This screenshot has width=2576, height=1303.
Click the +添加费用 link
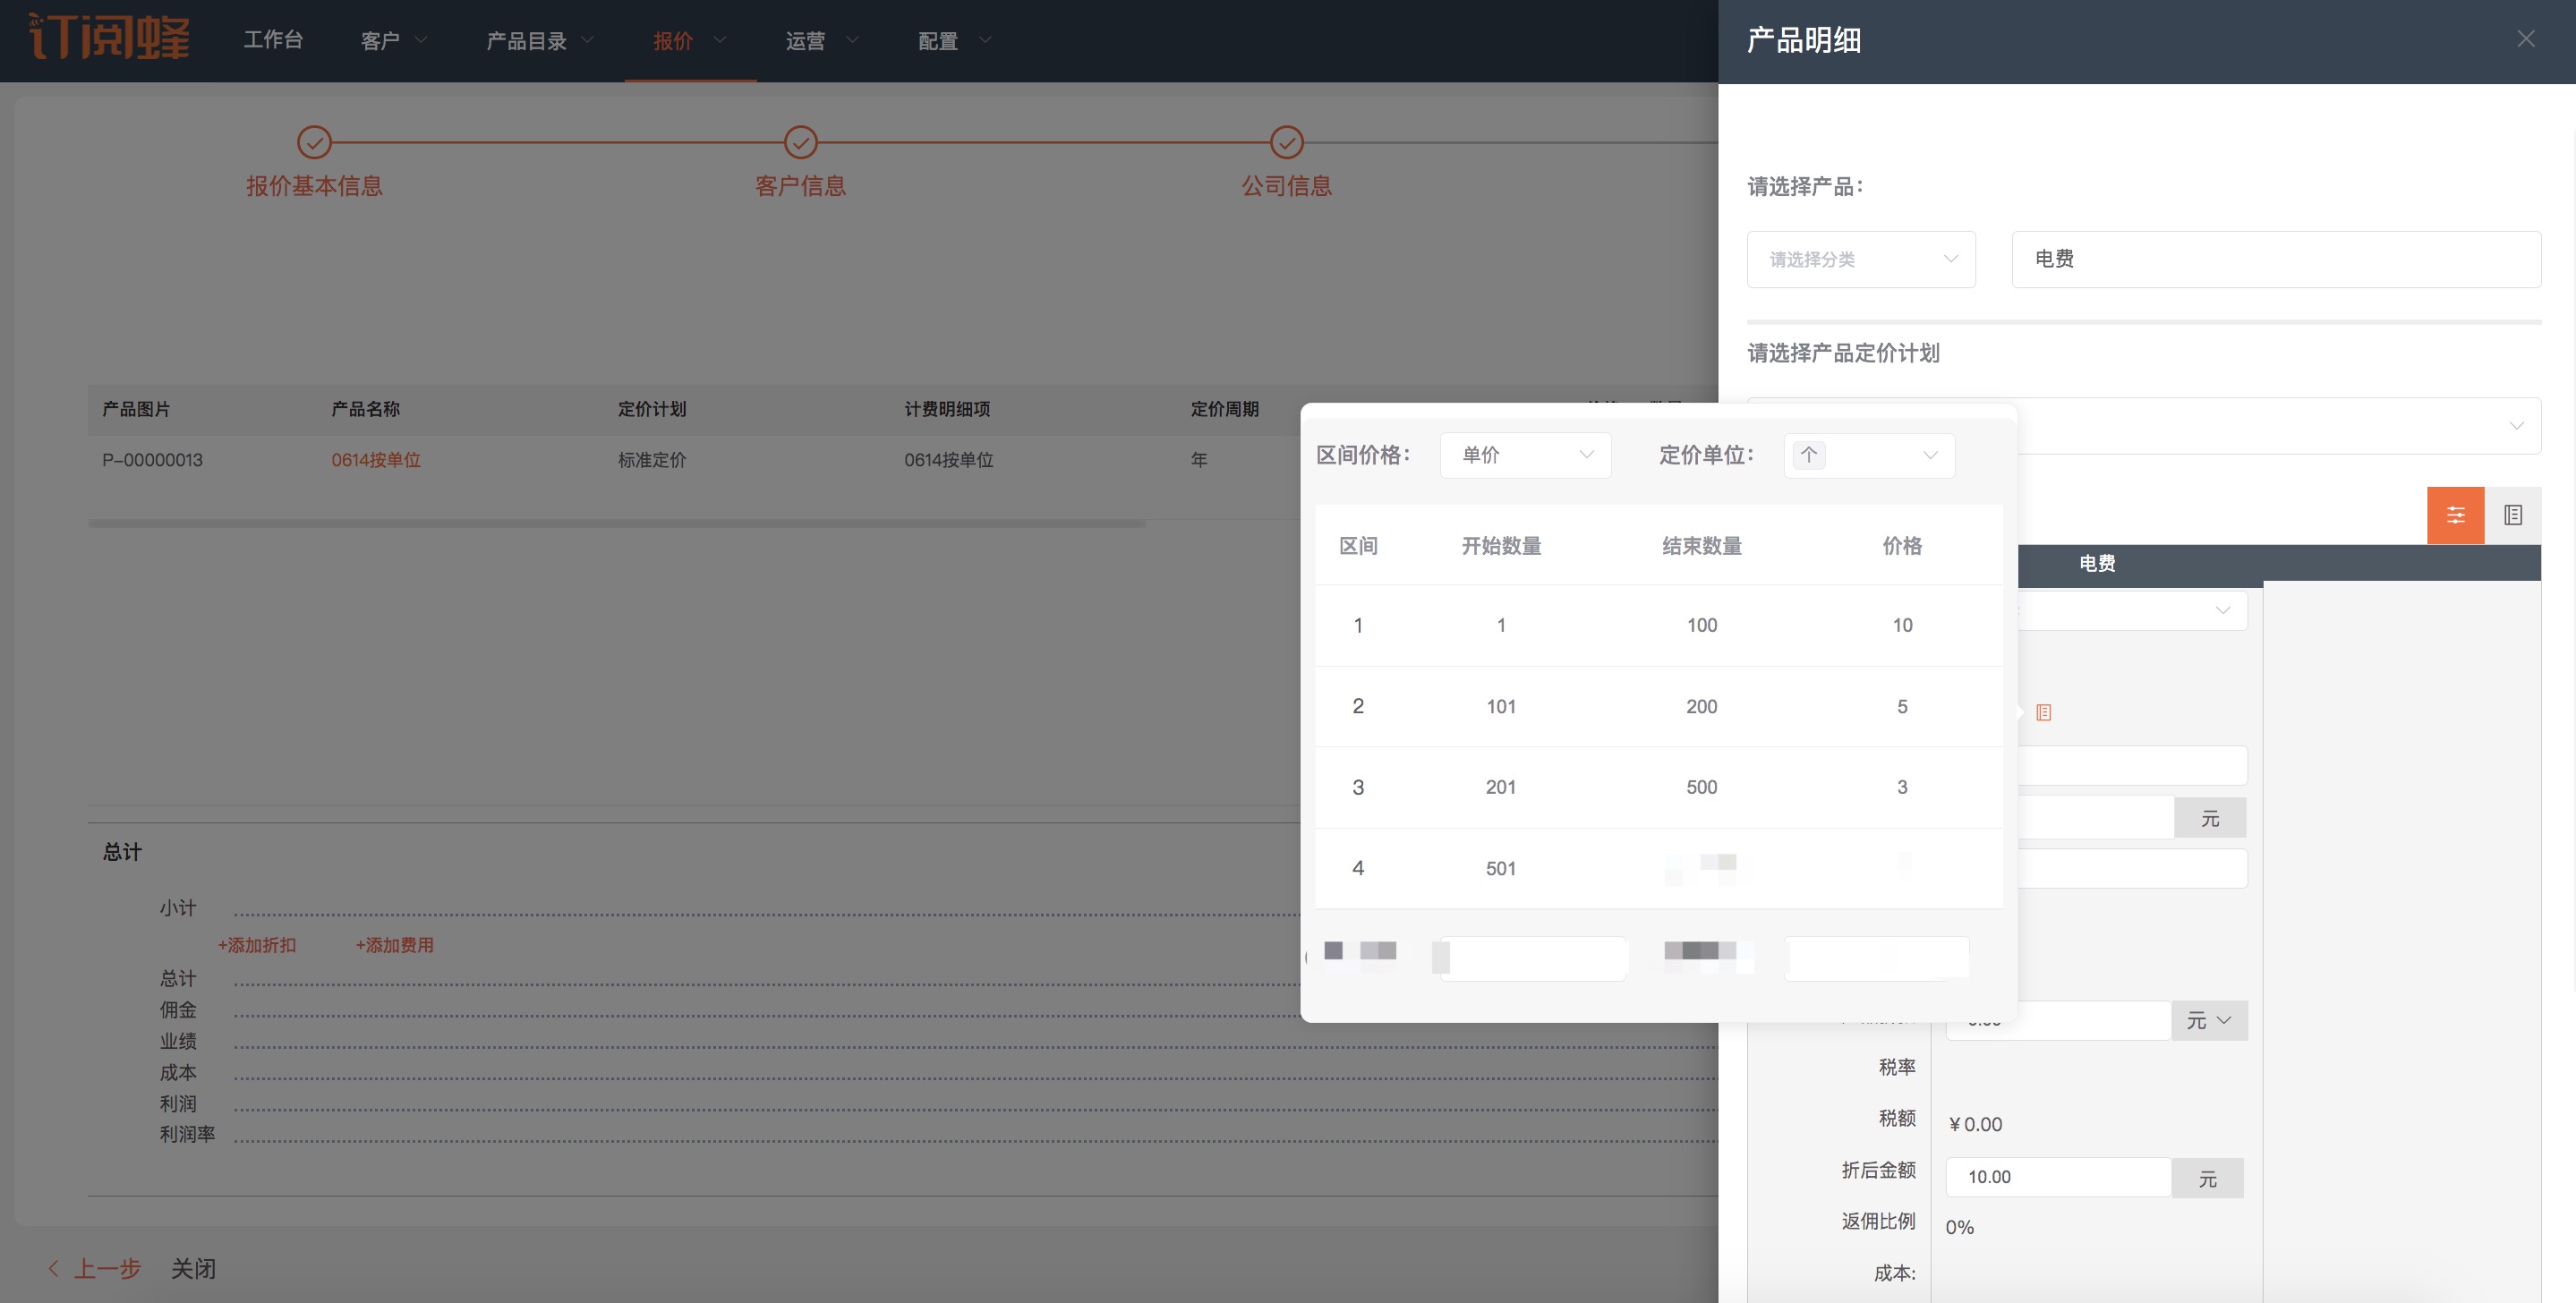click(394, 945)
